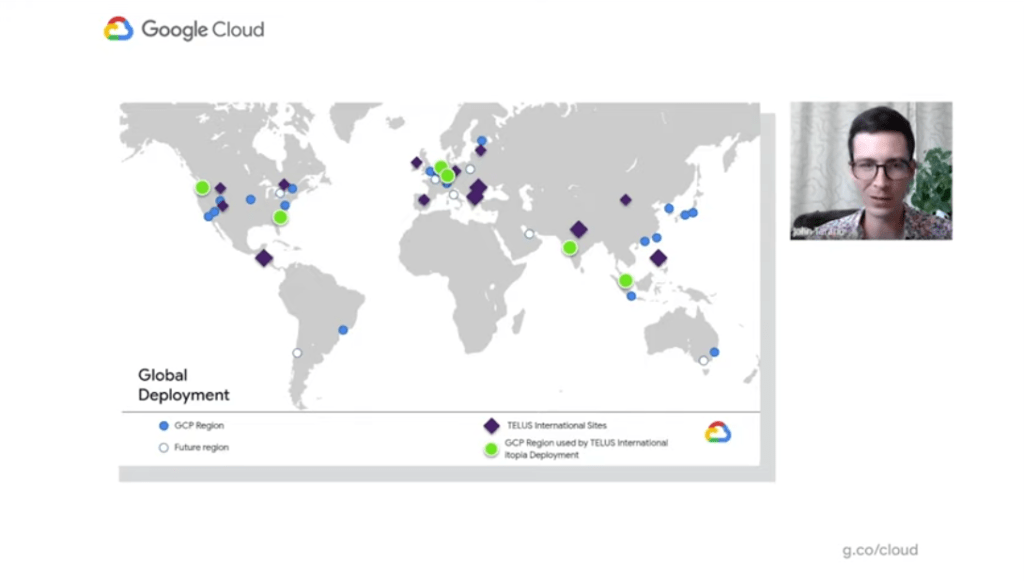Viewport: 1024px width, 581px height.
Task: Toggle the Future region legend entry
Action: pyautogui.click(x=195, y=447)
